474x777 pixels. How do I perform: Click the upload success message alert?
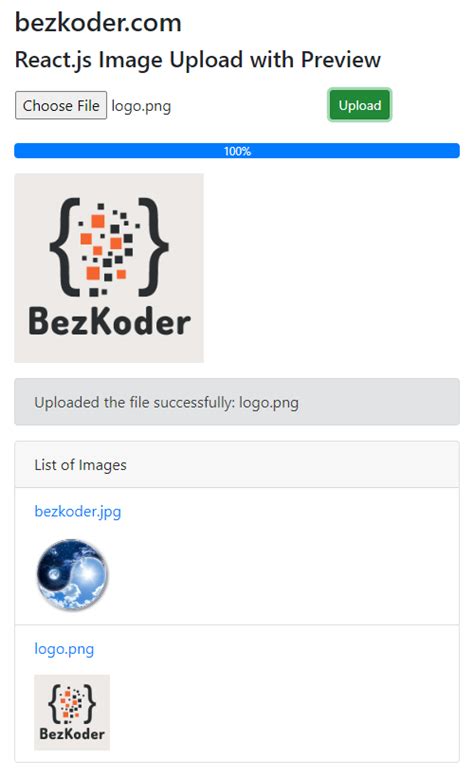click(237, 402)
